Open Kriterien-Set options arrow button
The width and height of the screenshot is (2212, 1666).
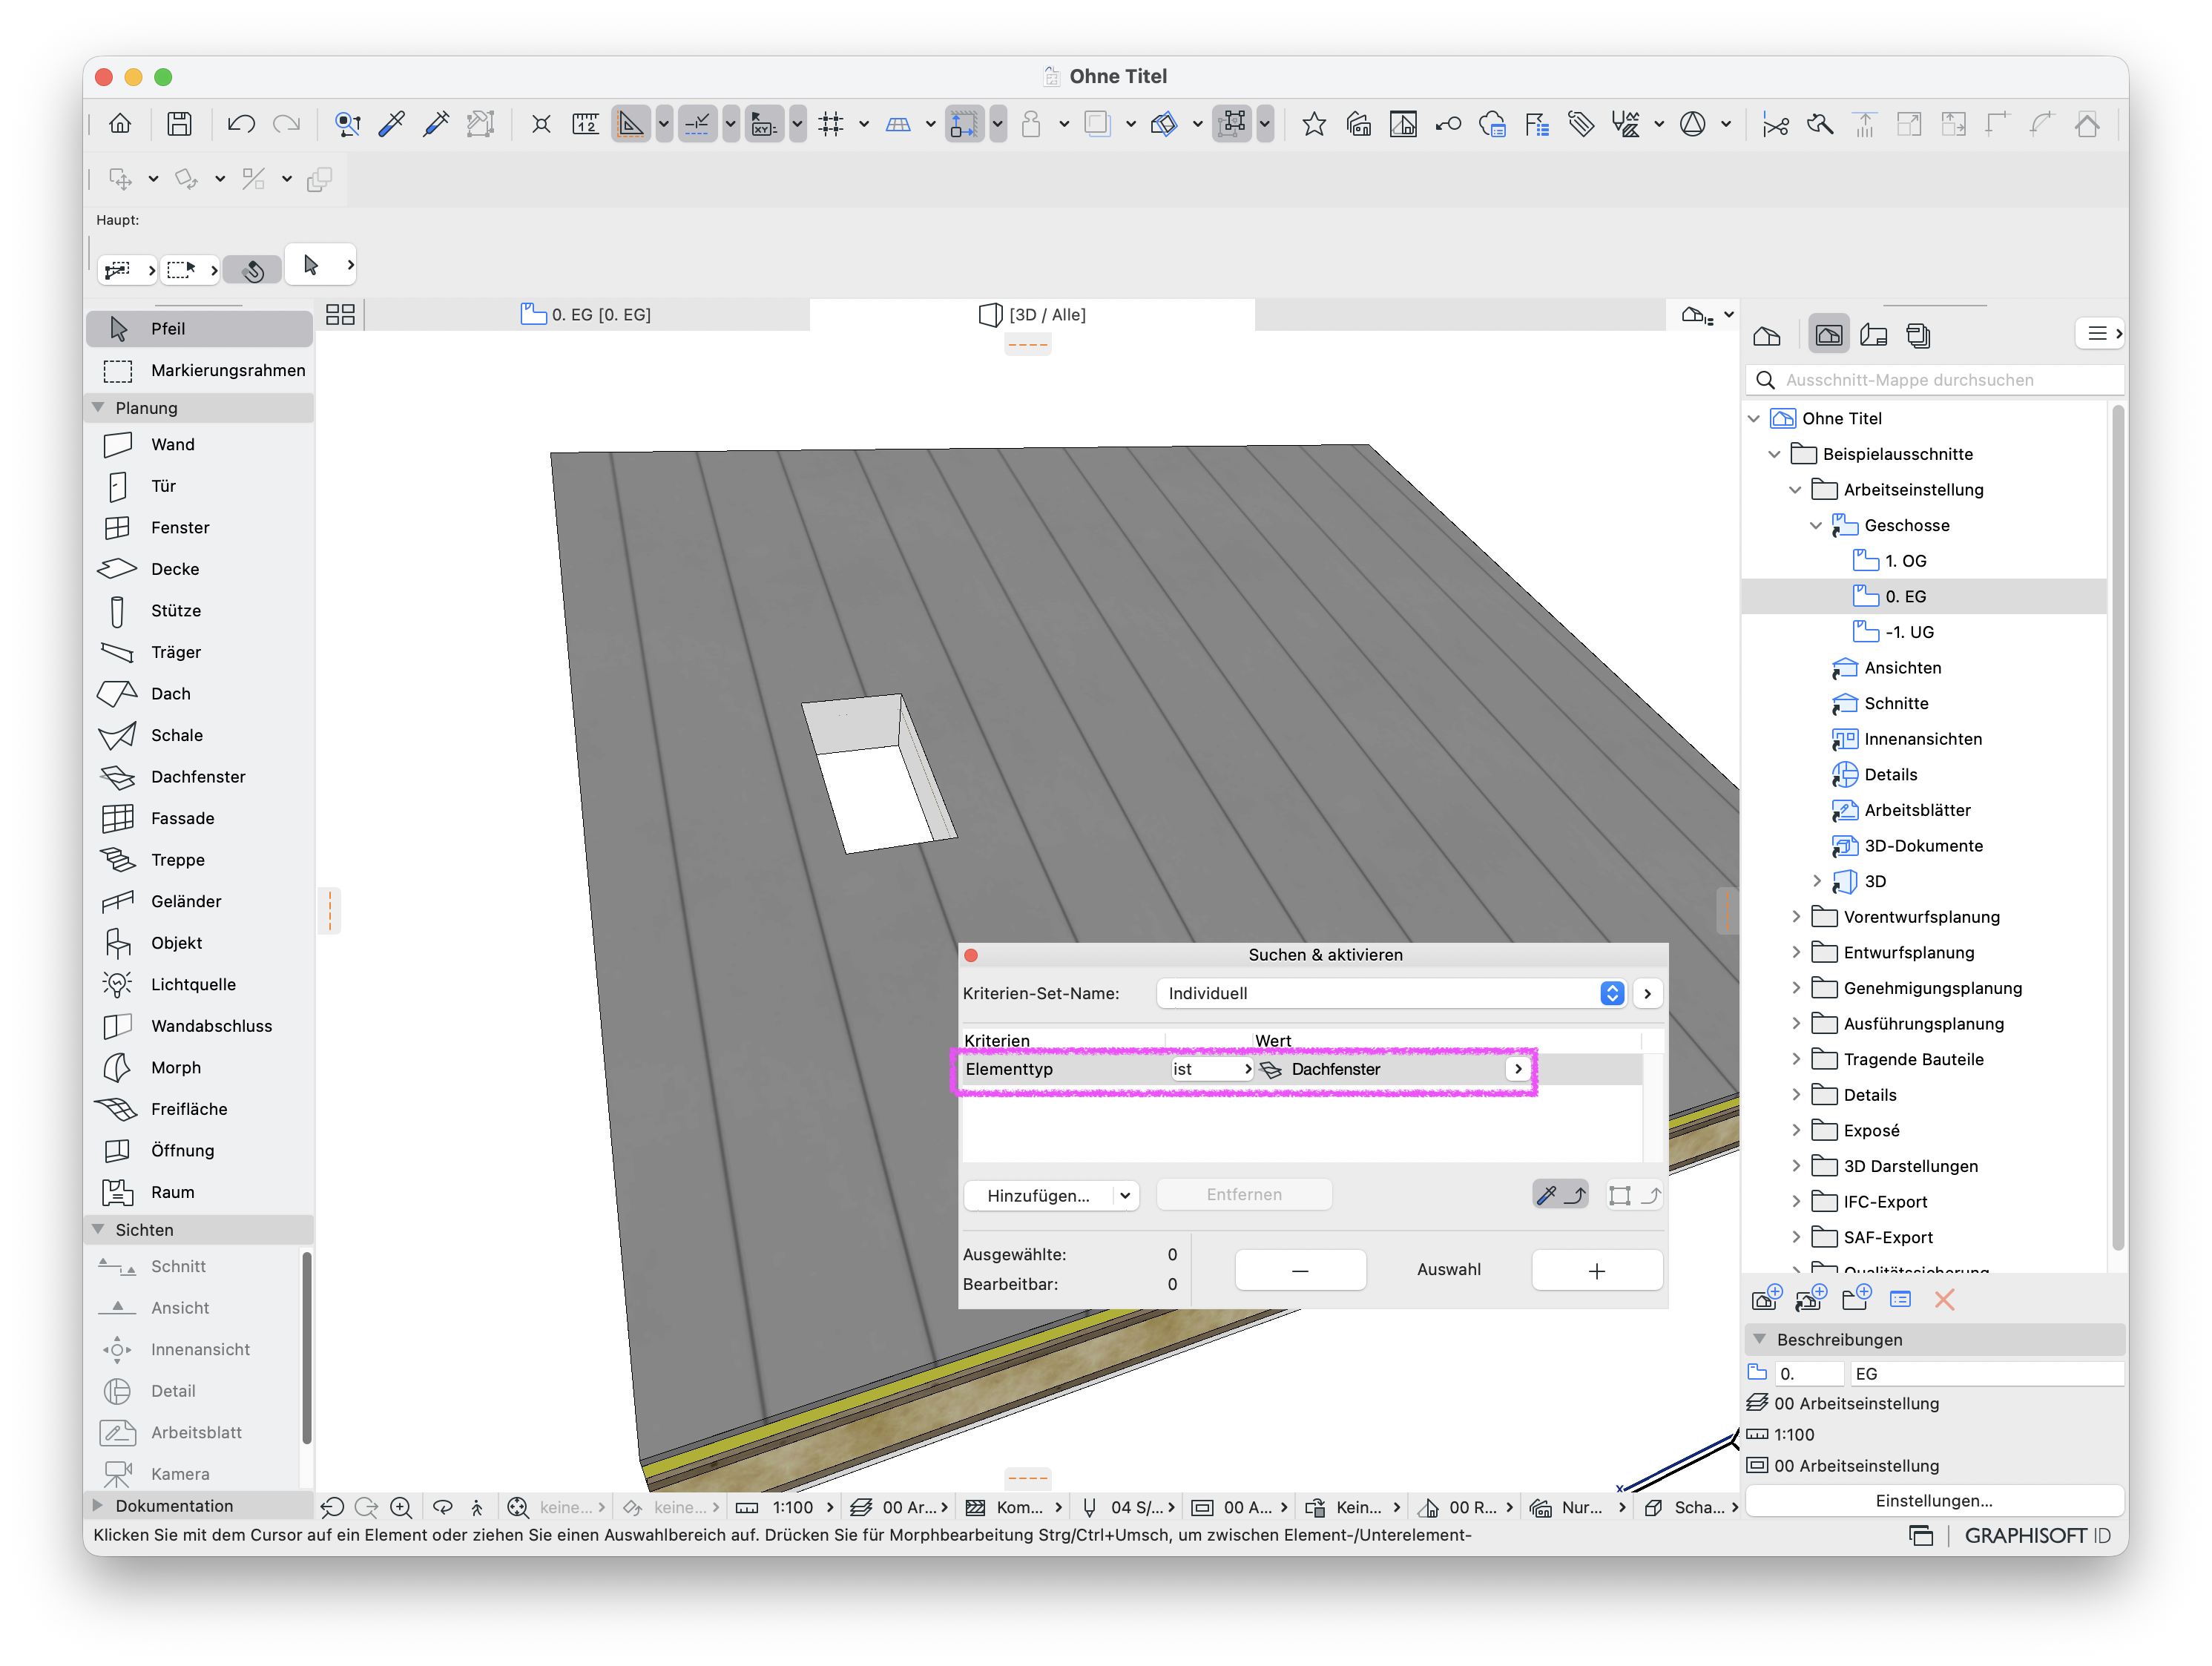(1647, 993)
